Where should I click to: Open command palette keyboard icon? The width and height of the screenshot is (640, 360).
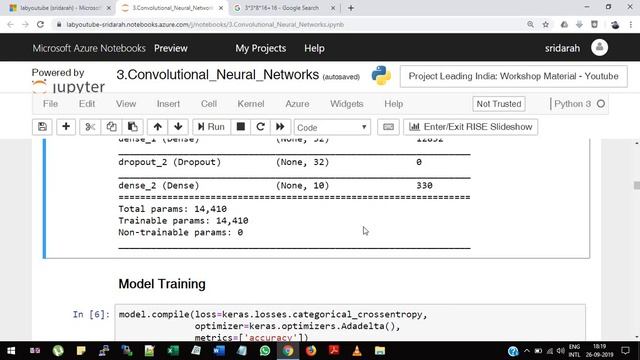point(388,127)
